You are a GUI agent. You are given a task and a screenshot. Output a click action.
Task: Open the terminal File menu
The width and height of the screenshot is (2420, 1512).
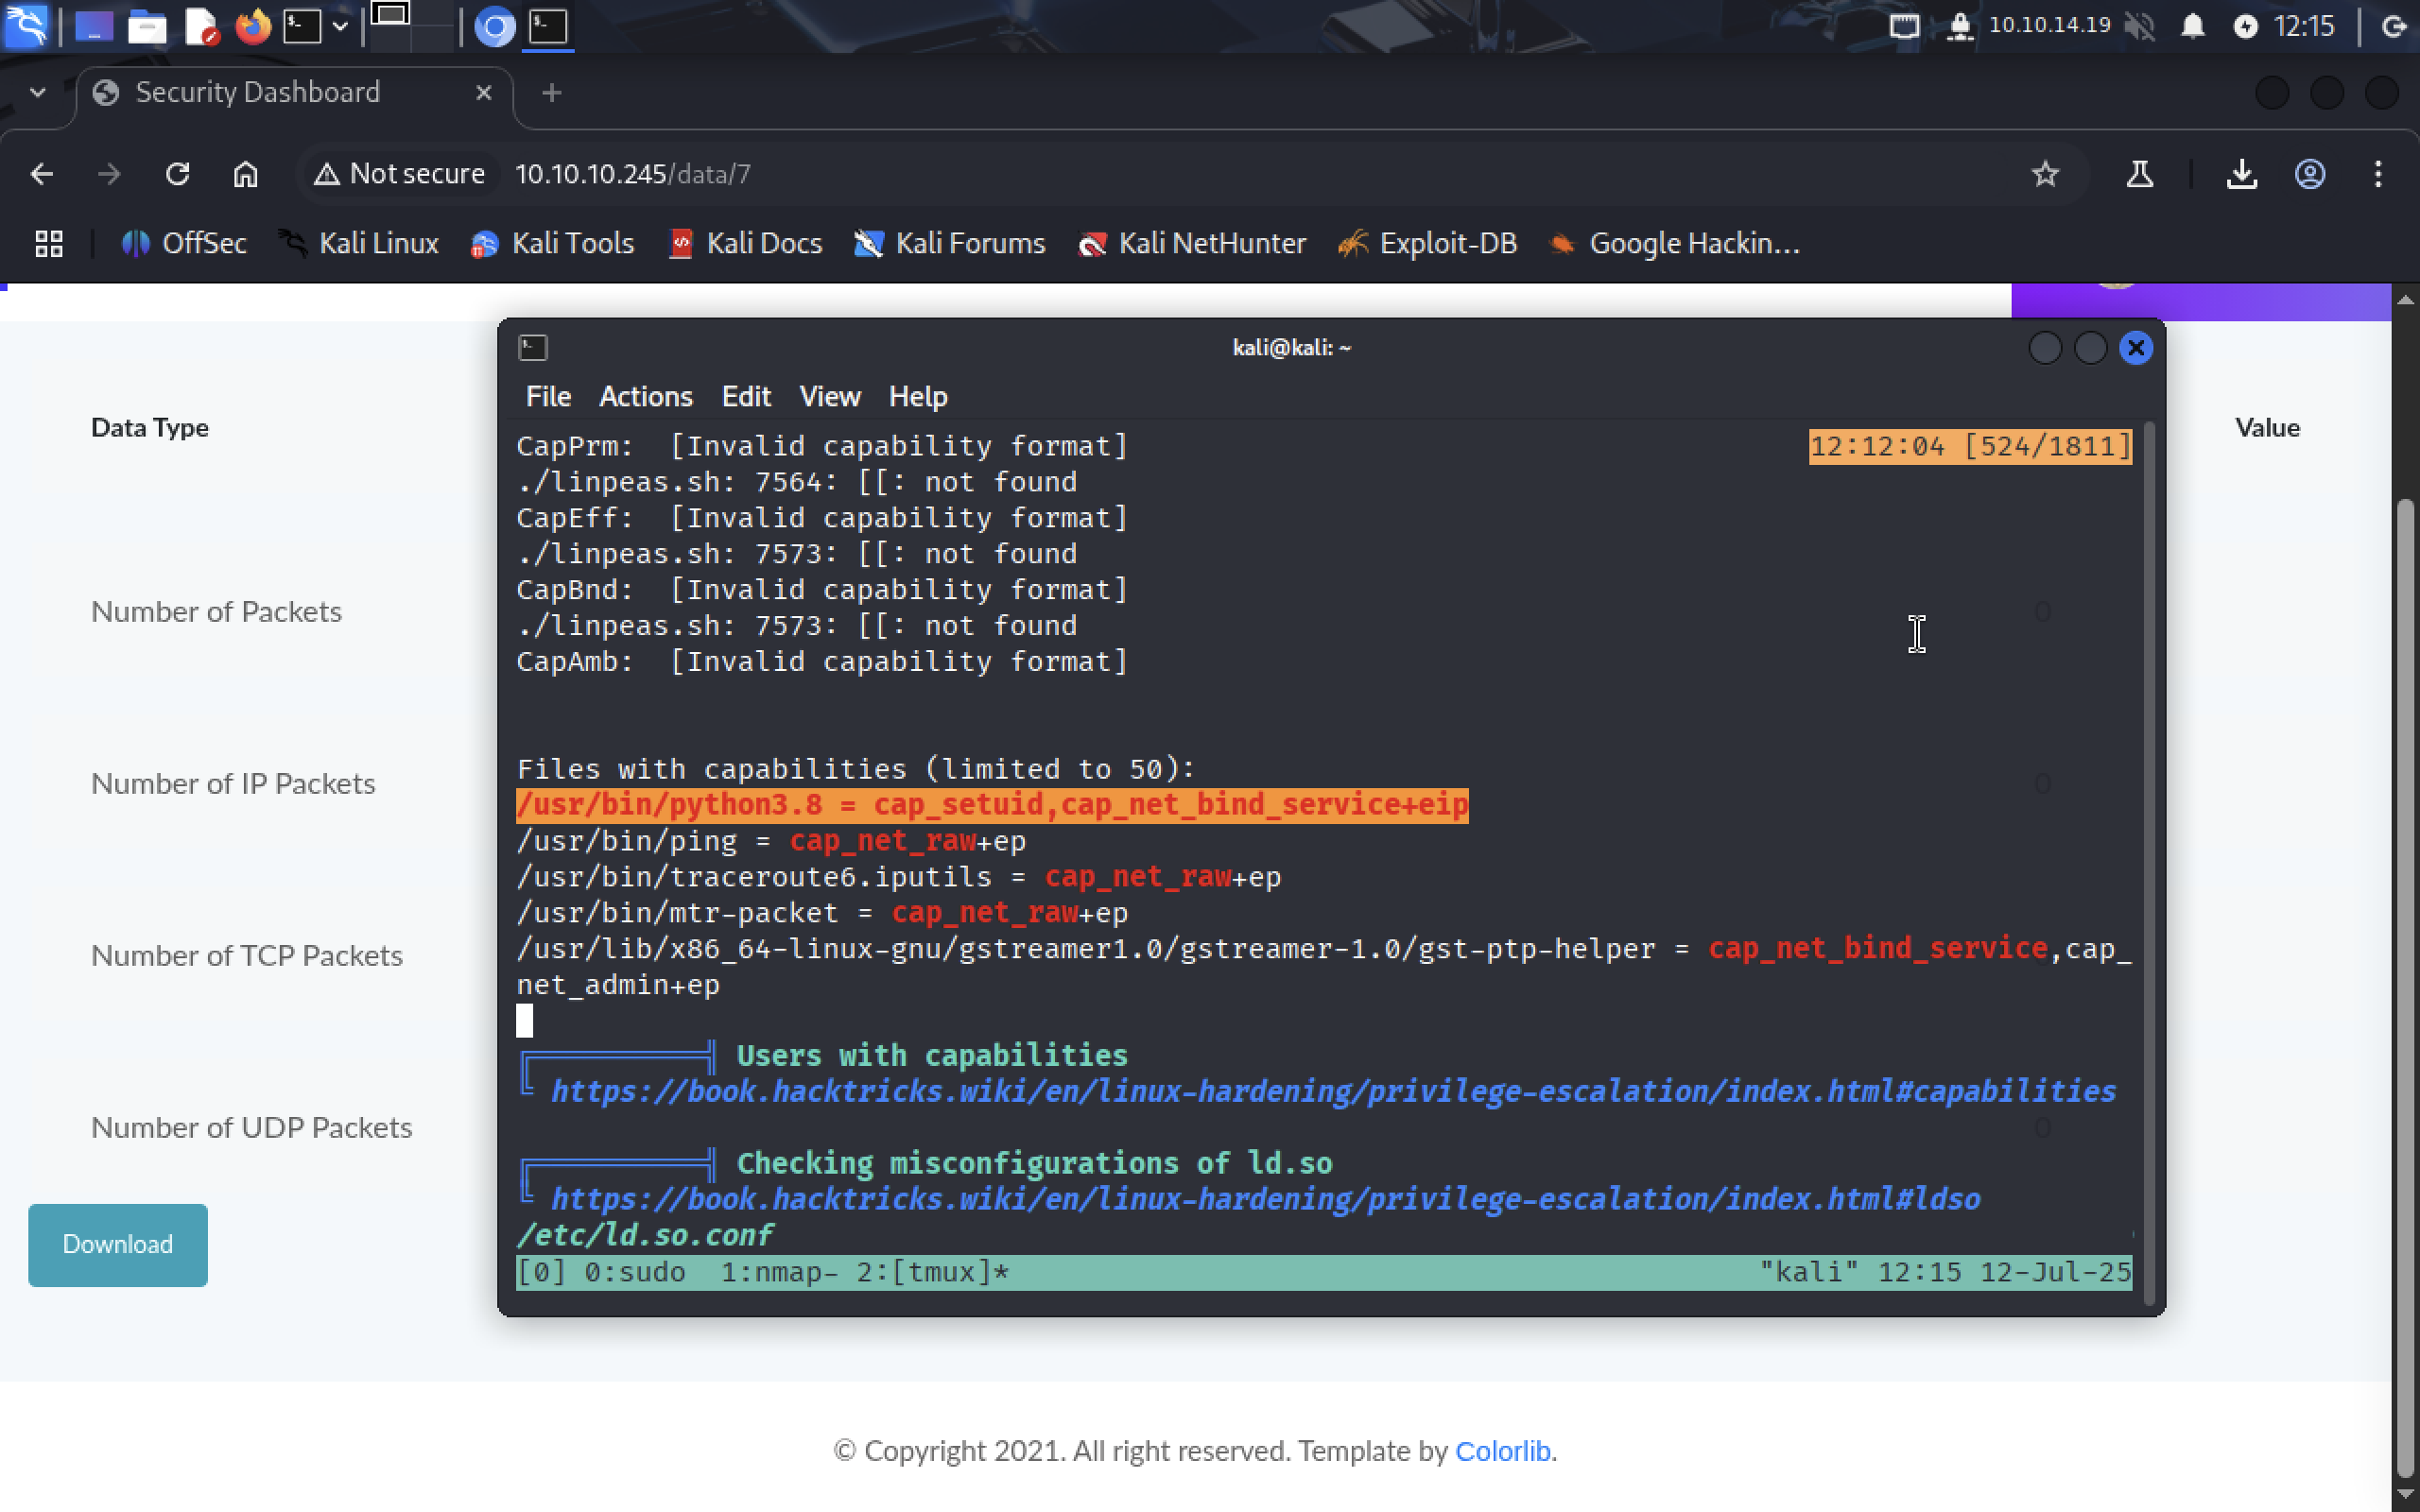[548, 397]
